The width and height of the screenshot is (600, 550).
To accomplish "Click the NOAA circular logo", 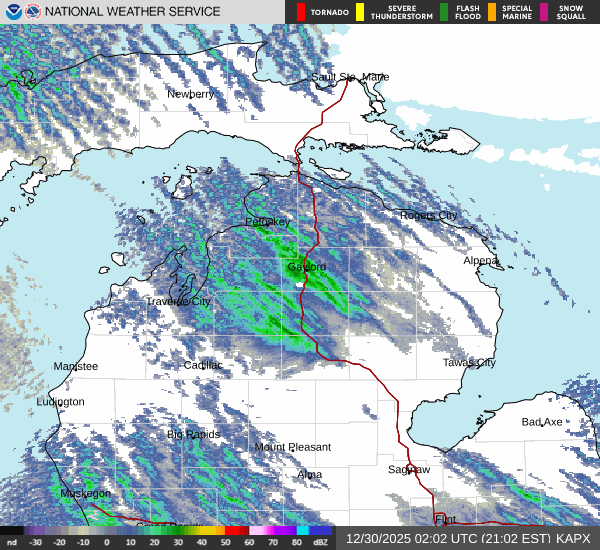I will tap(11, 12).
